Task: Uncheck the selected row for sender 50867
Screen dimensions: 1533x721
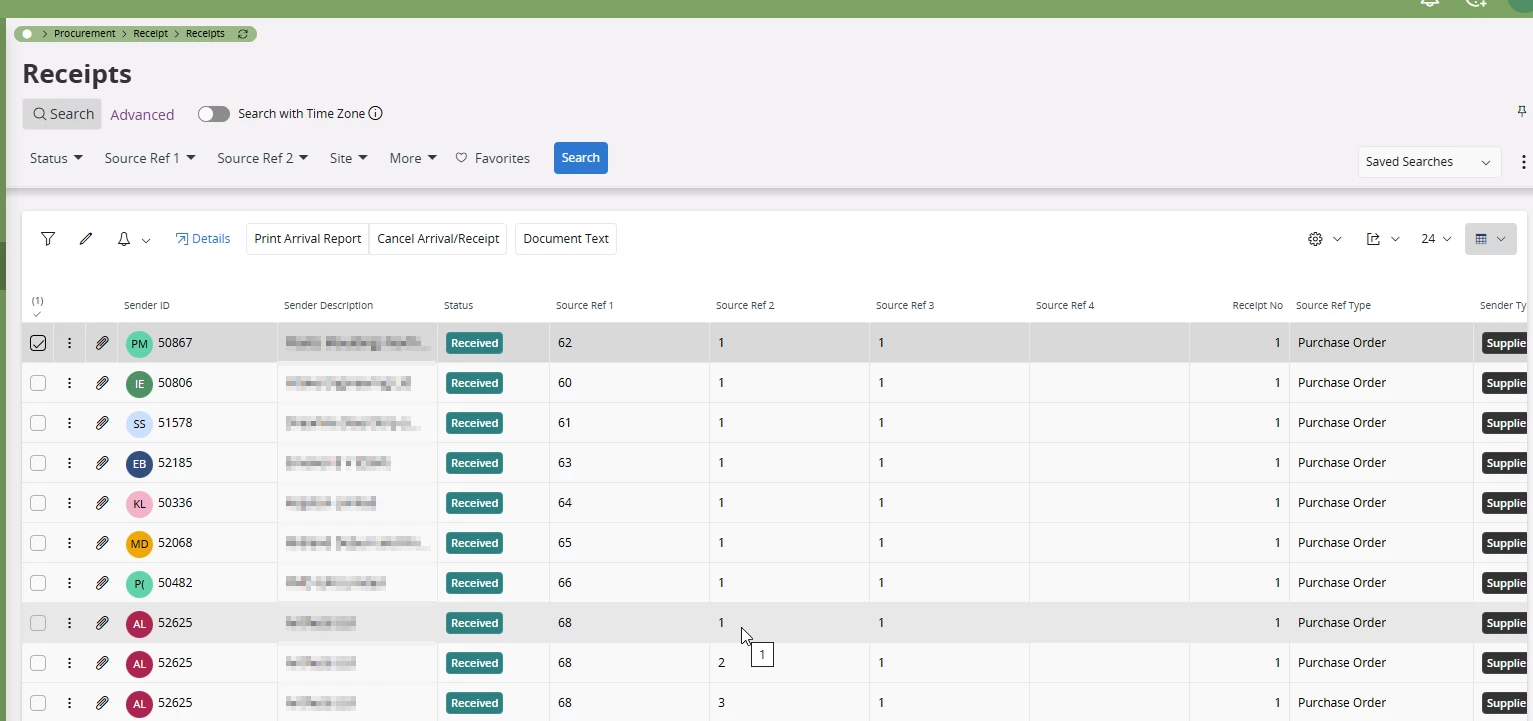Action: tap(38, 343)
